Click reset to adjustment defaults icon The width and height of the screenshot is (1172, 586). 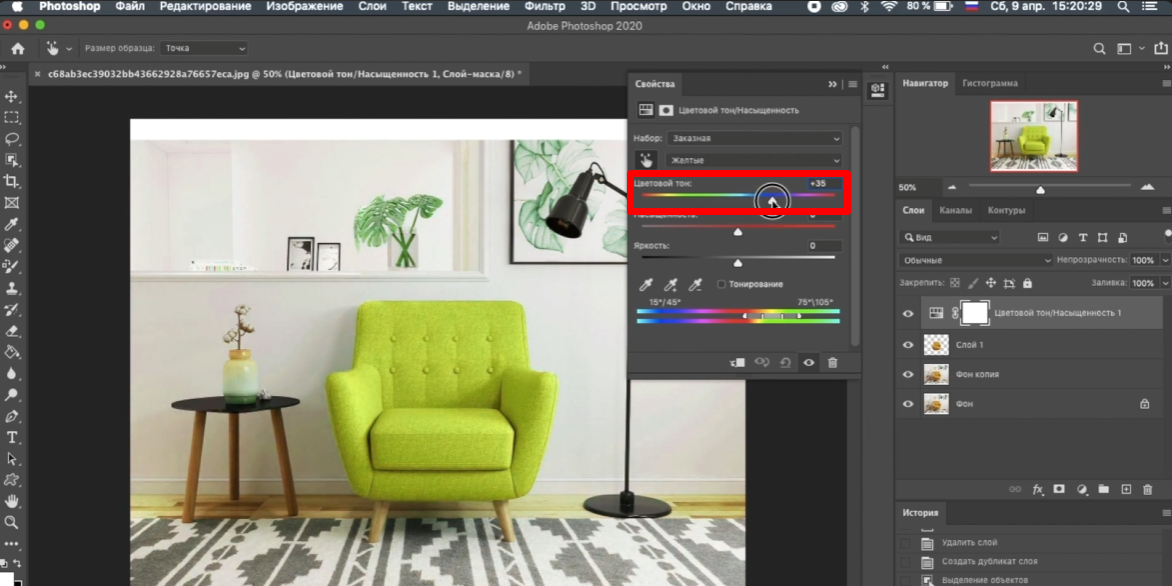(x=785, y=363)
